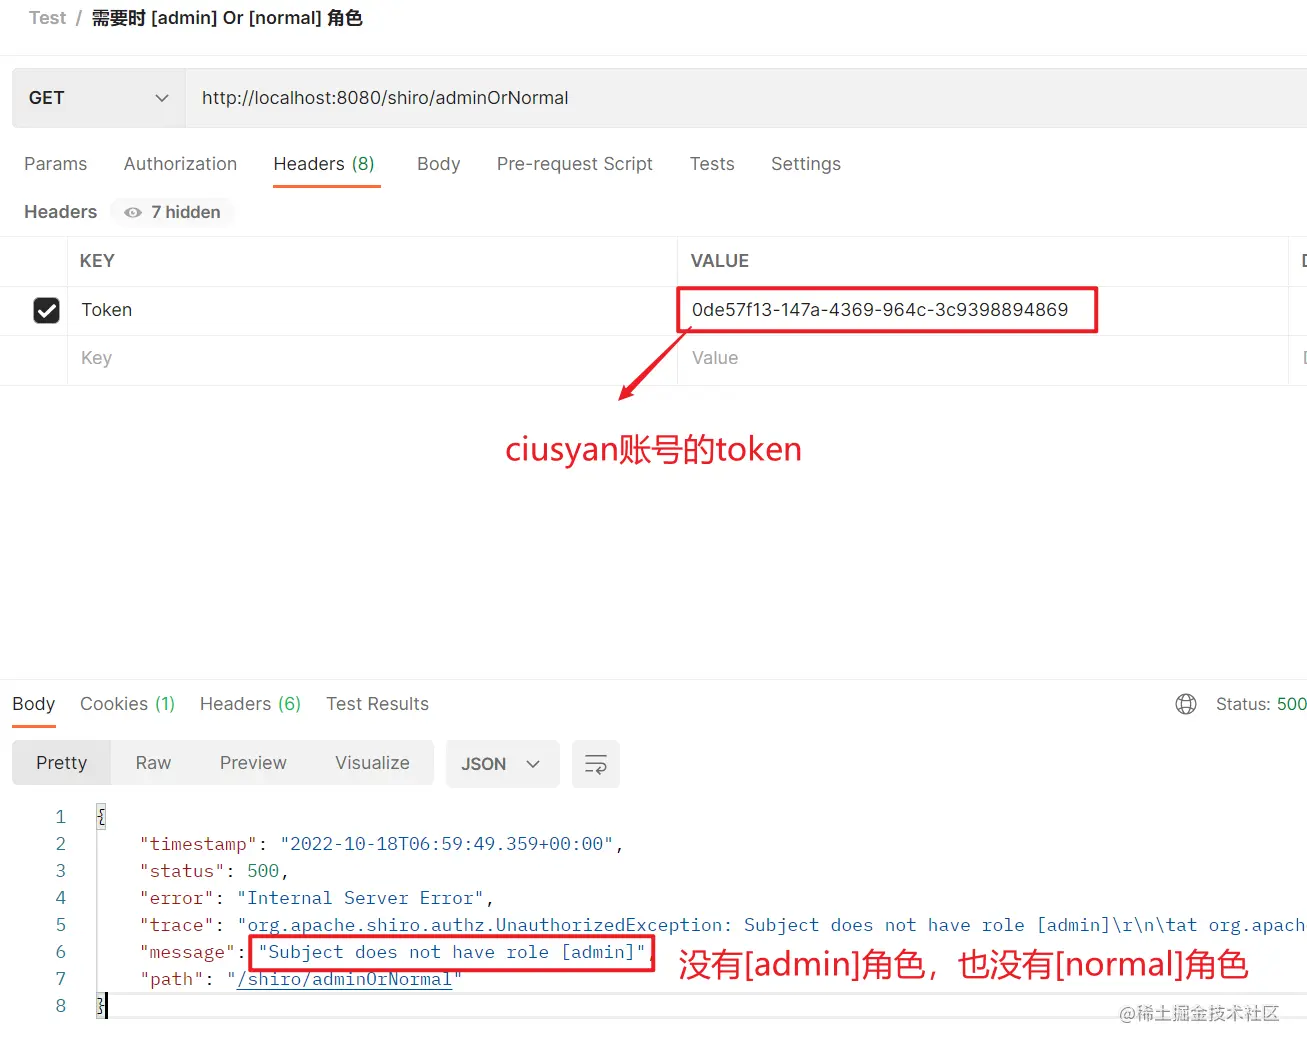
Task: Click the Token key cell
Action: pos(372,310)
